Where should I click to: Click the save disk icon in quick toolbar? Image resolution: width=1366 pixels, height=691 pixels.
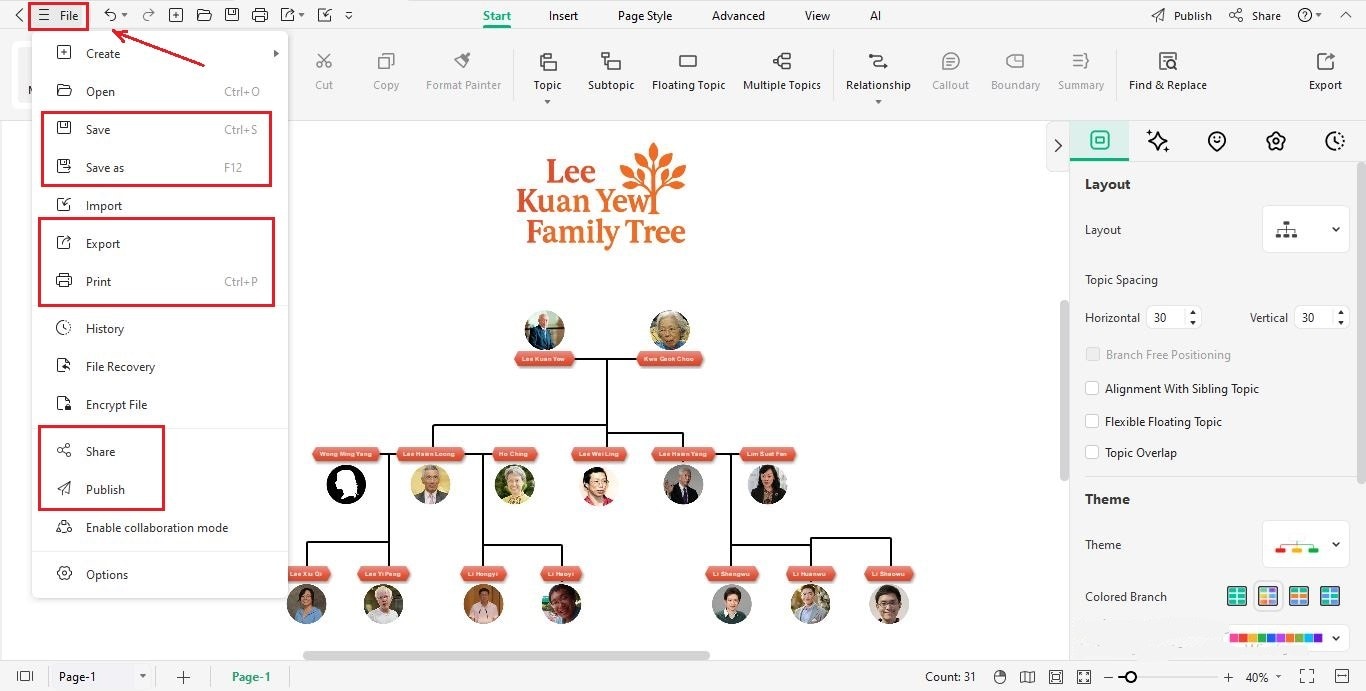232,16
